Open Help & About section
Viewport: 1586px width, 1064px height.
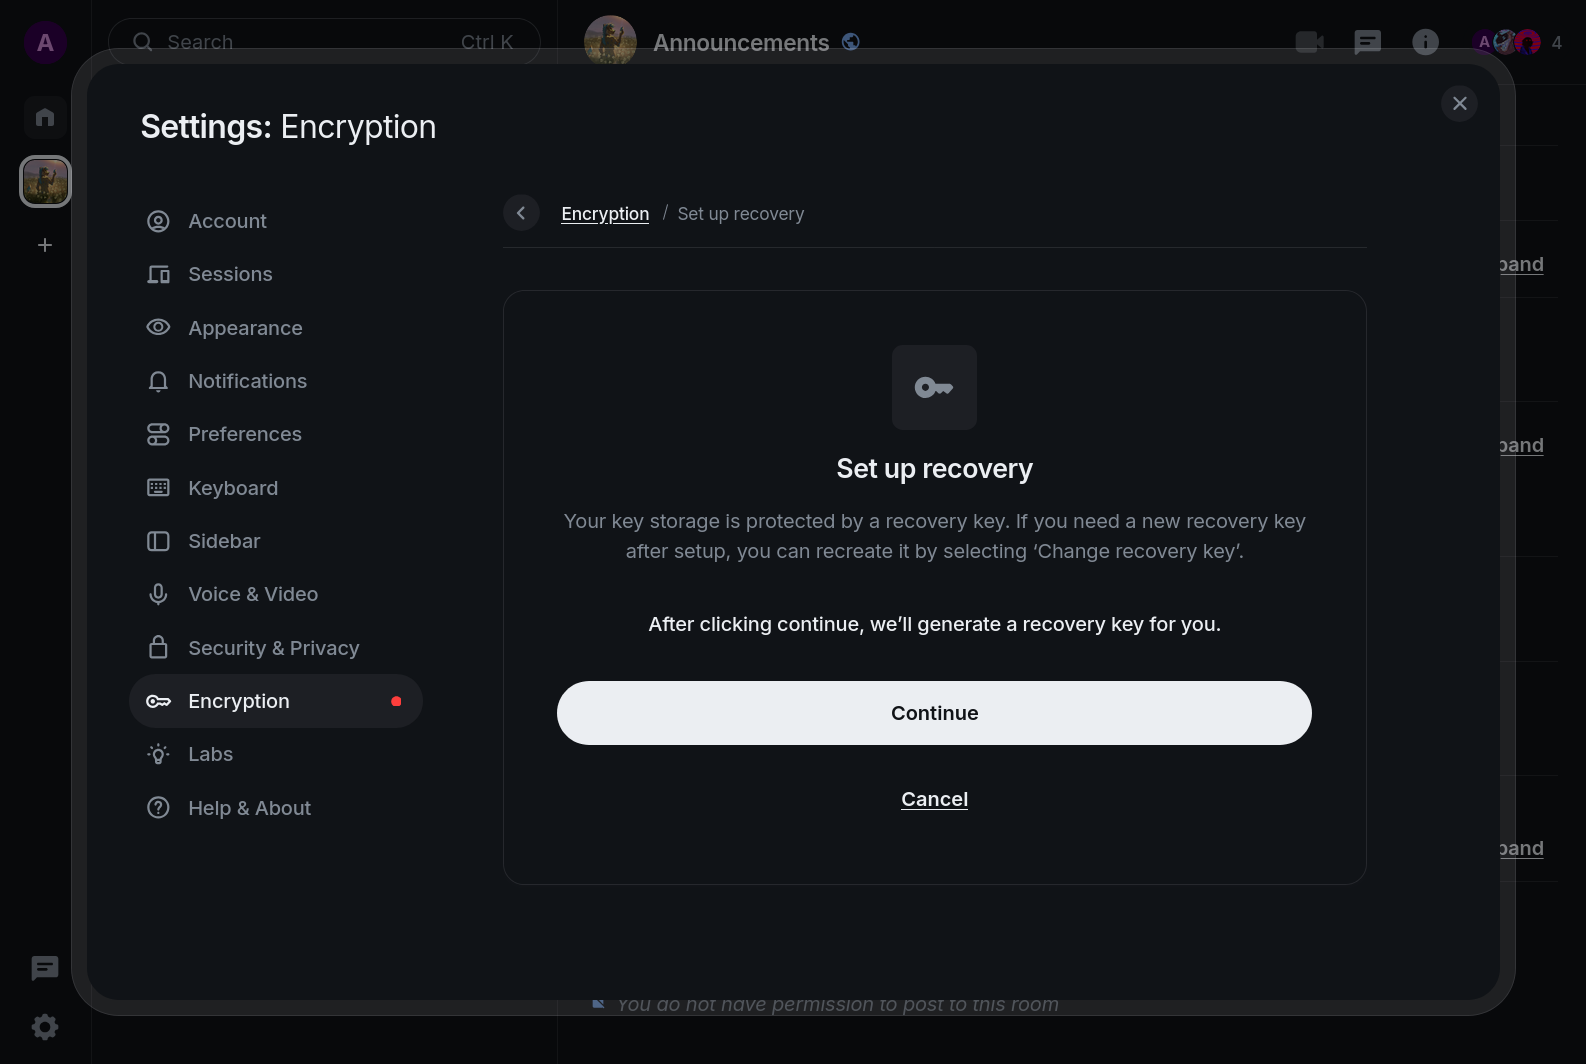[249, 808]
